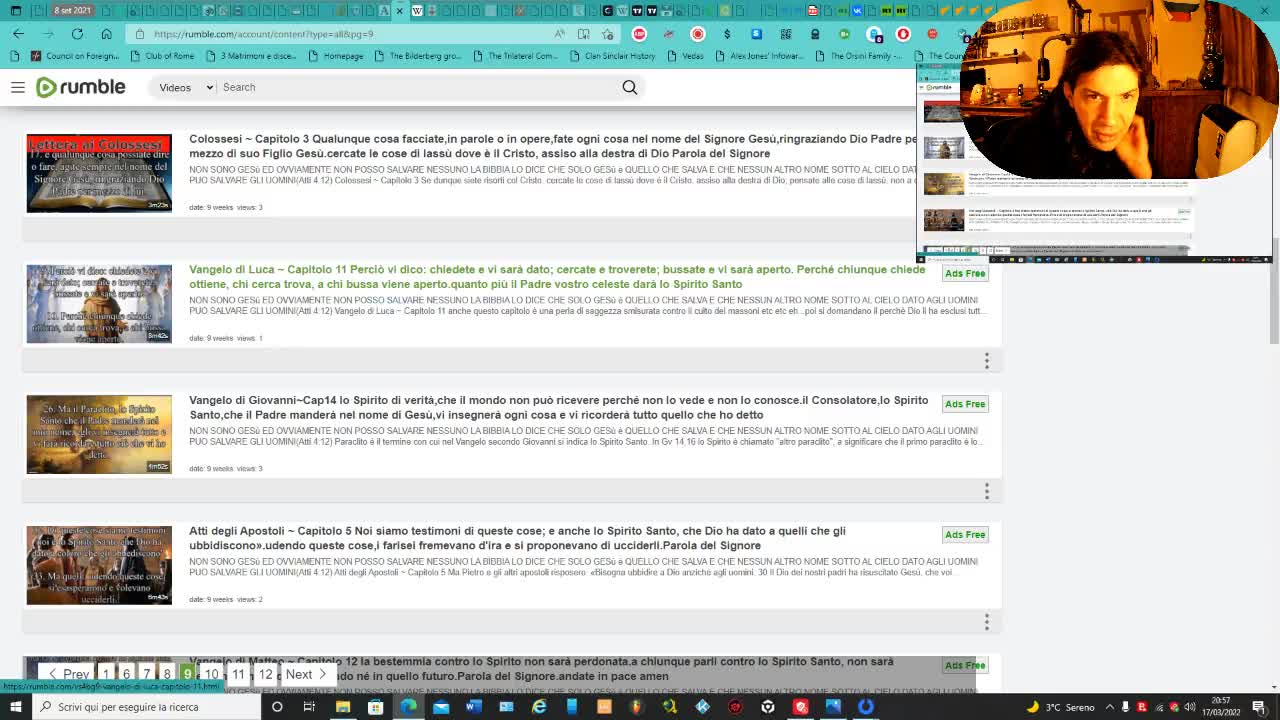Open the browser home page

[106, 34]
